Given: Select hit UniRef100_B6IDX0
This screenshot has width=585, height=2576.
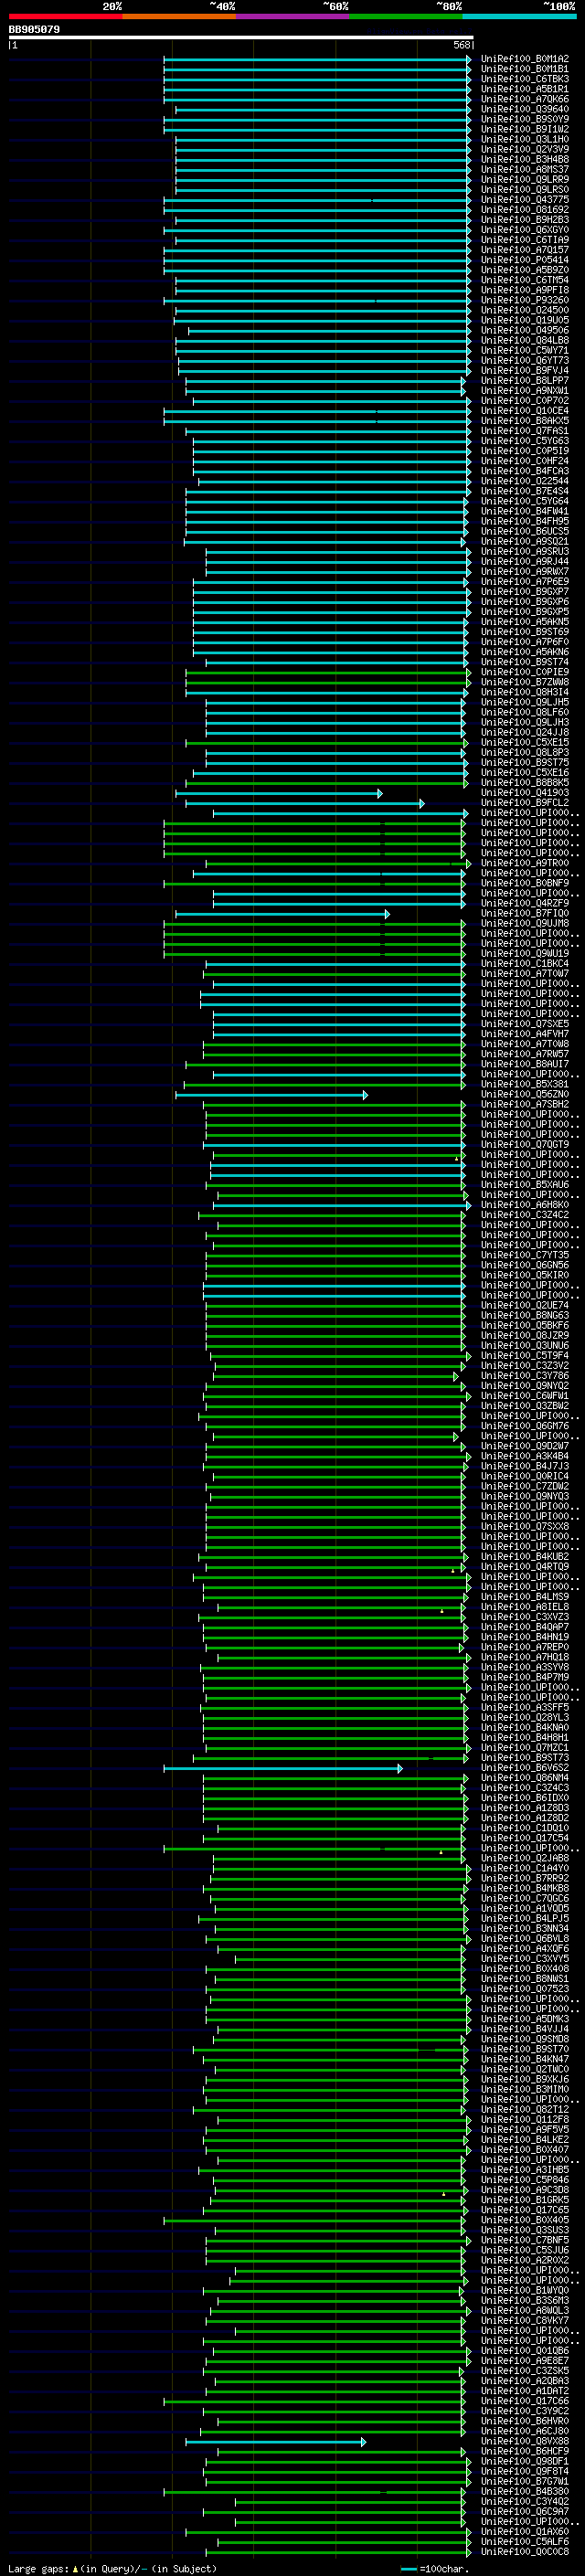Looking at the screenshot, I should 525,1798.
